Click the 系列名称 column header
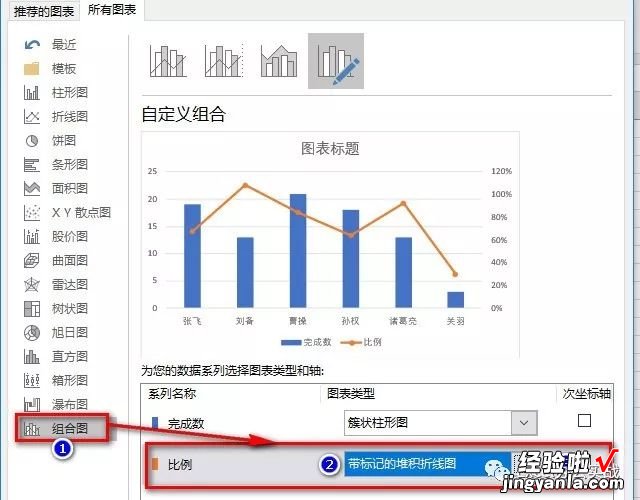 pyautogui.click(x=172, y=393)
